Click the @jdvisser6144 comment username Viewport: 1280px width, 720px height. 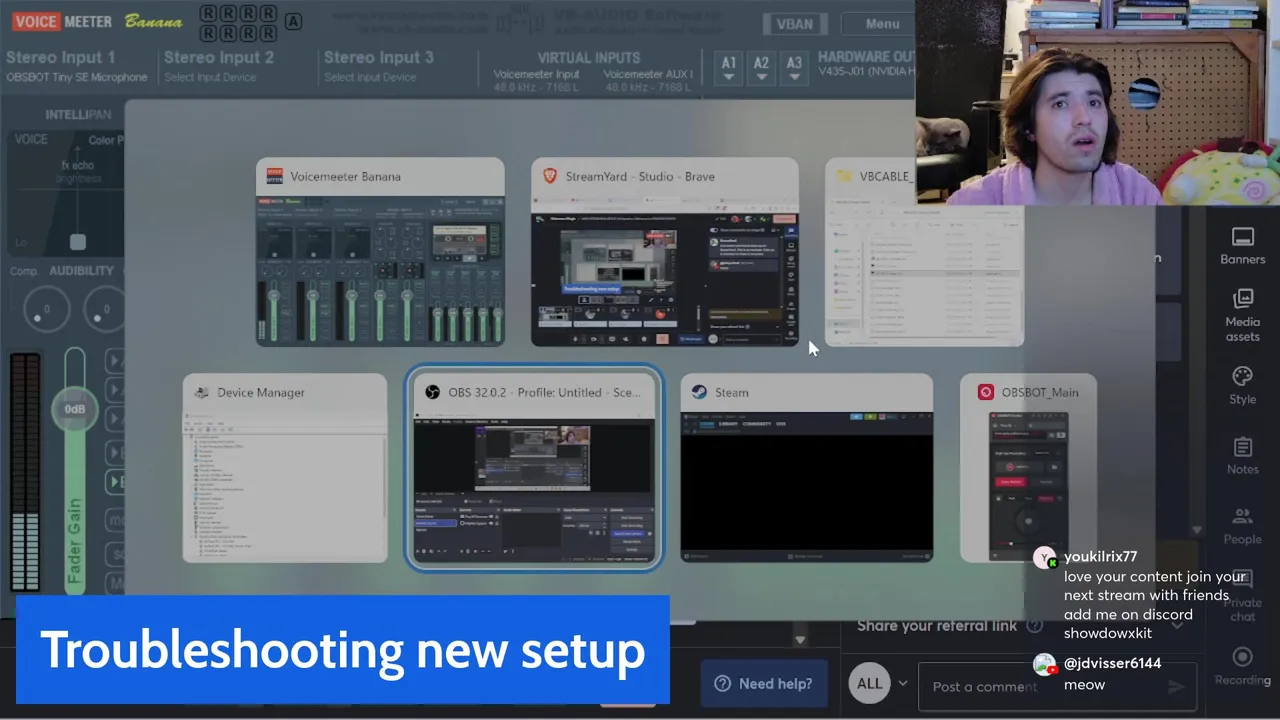(1112, 663)
